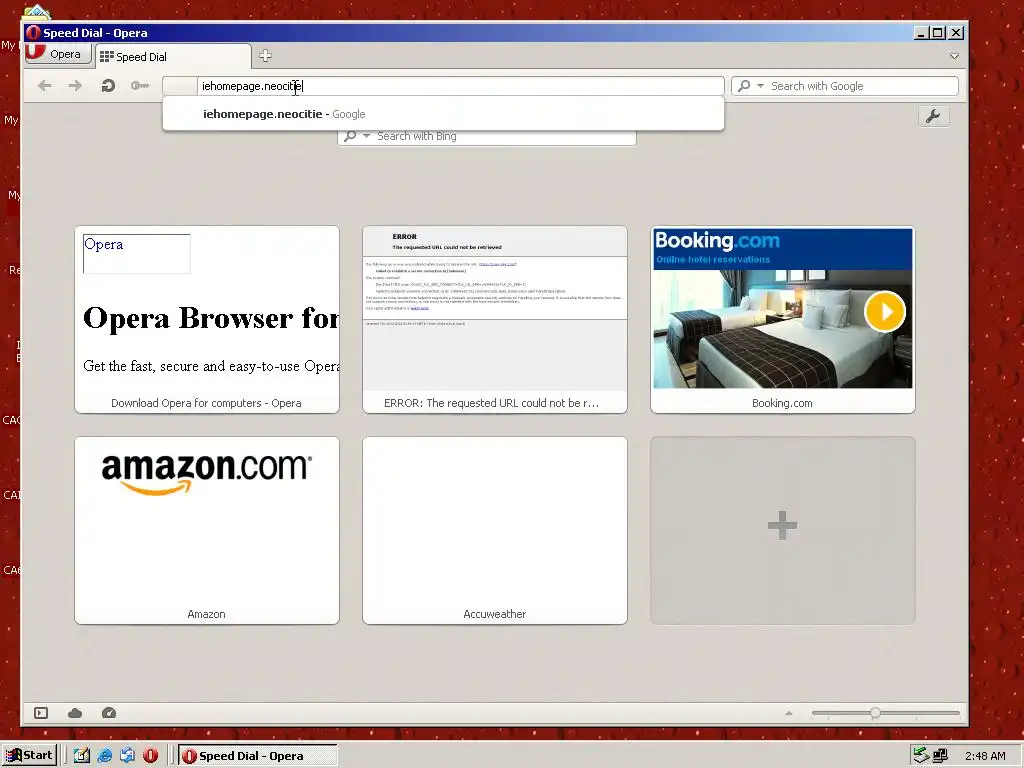Click the small arrow beside zoom slider
This screenshot has height=768, width=1024.
coord(789,713)
